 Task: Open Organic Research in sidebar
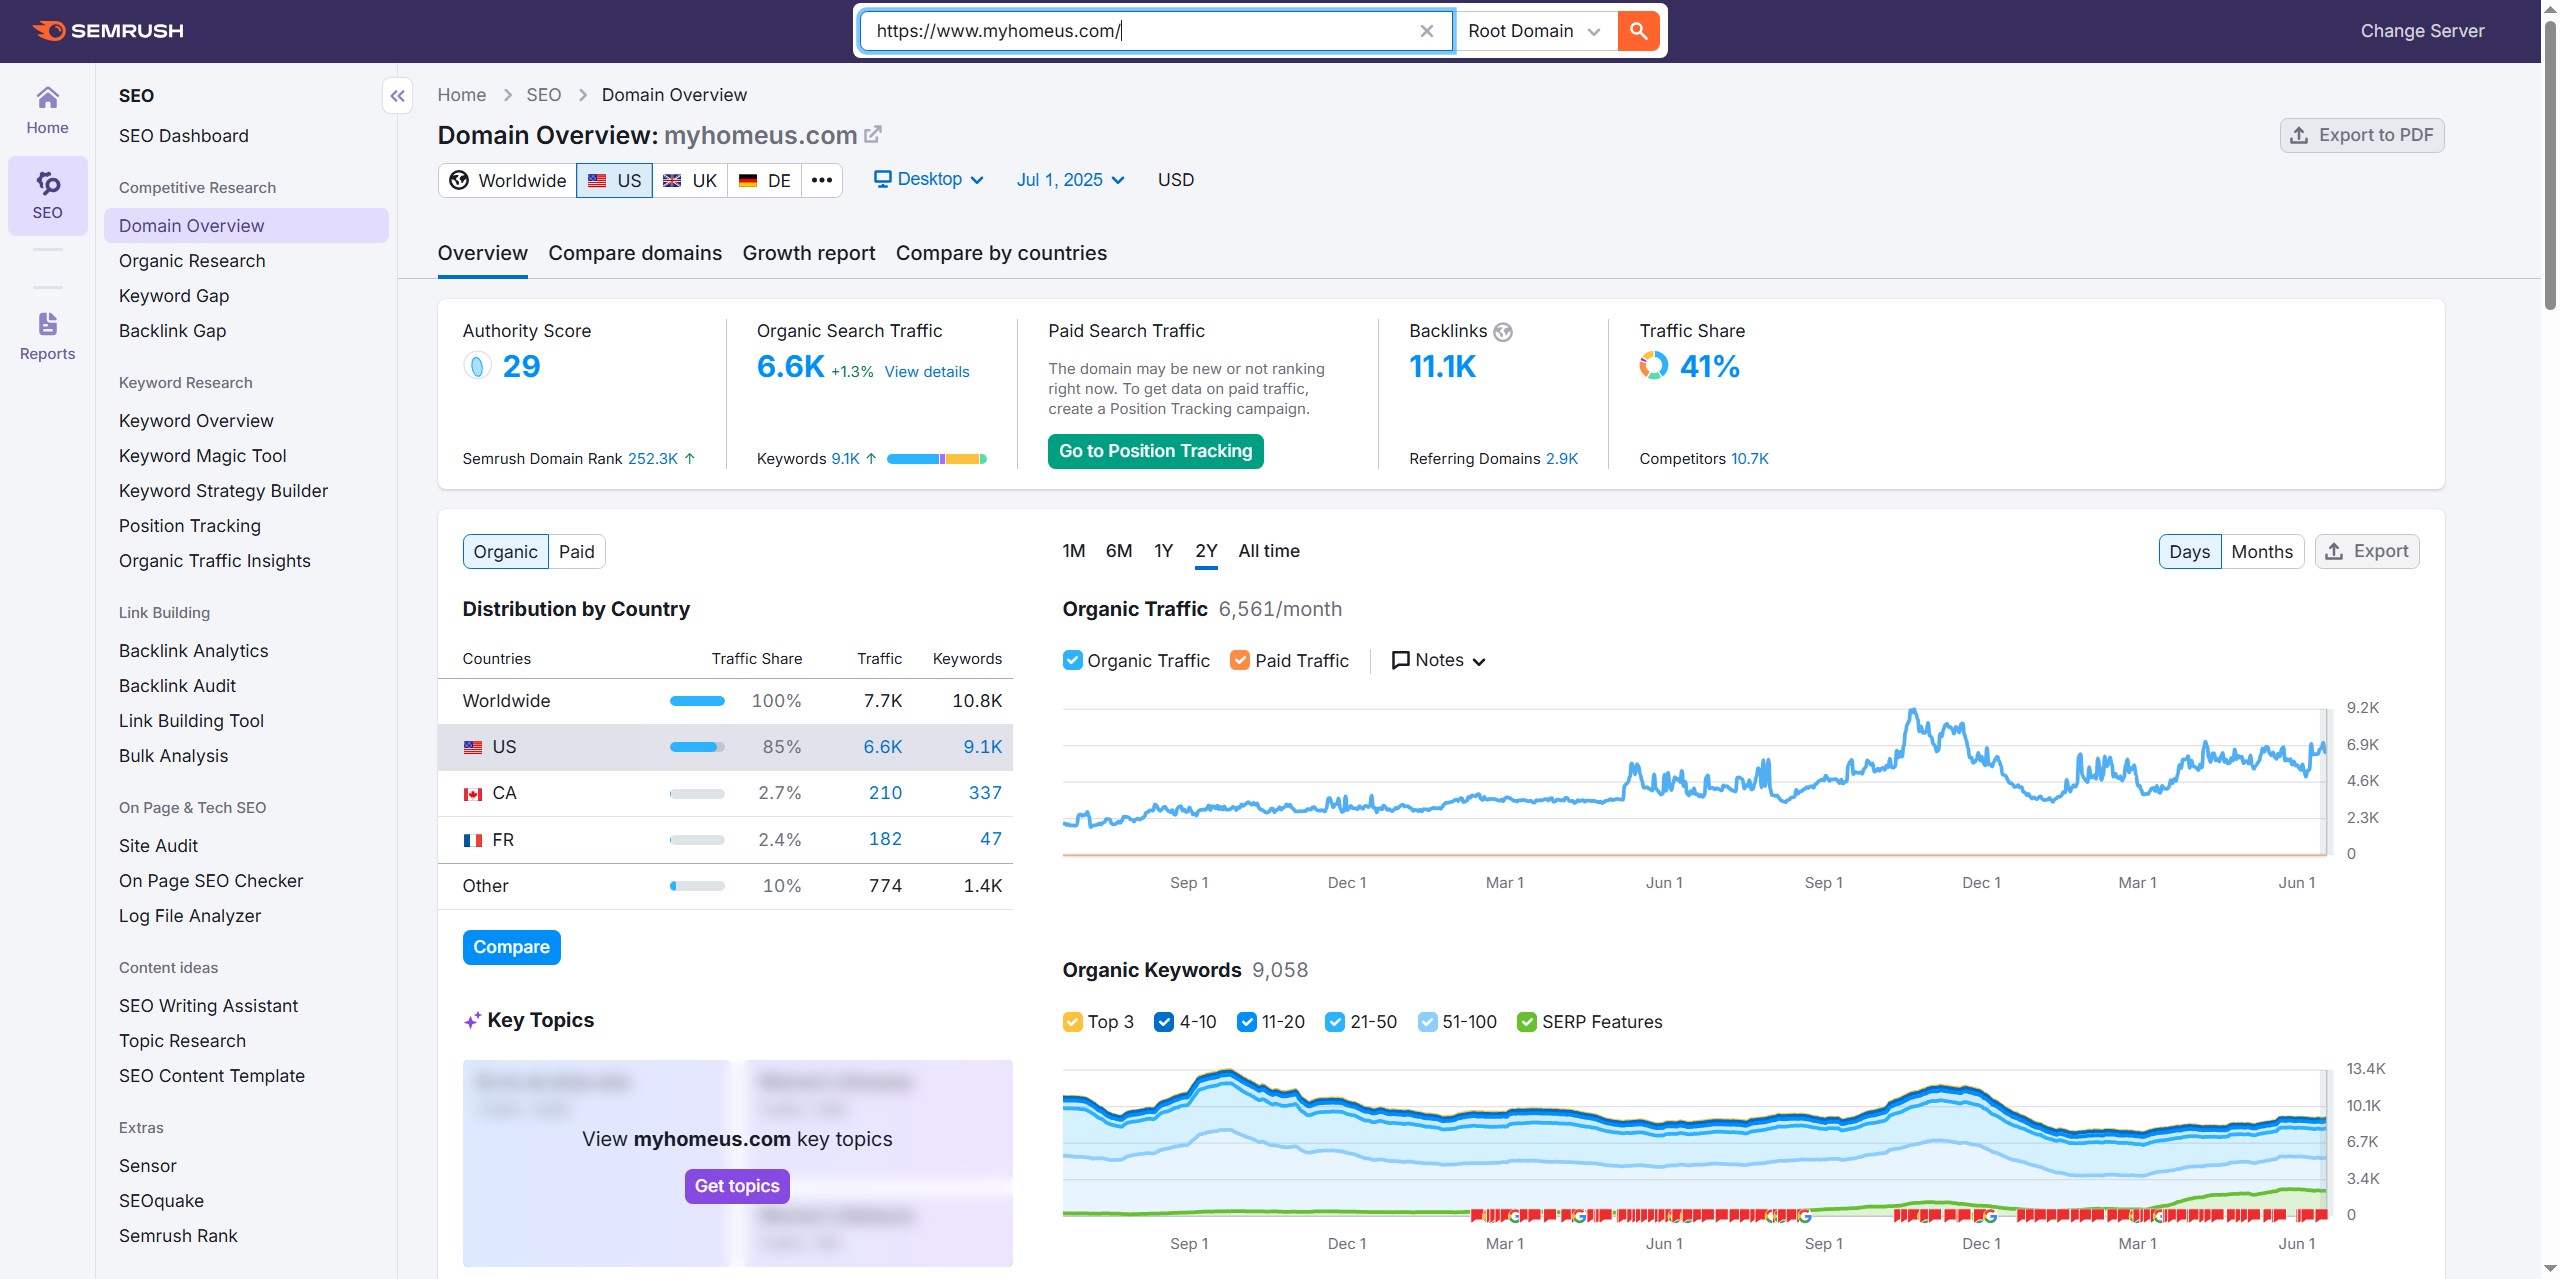coord(192,261)
